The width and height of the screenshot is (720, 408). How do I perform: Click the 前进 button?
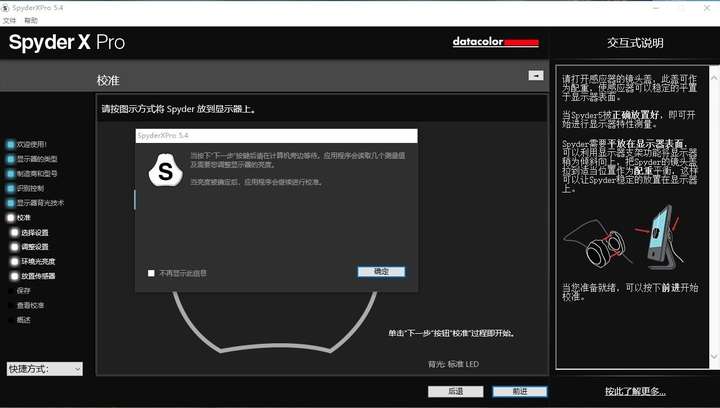point(520,391)
